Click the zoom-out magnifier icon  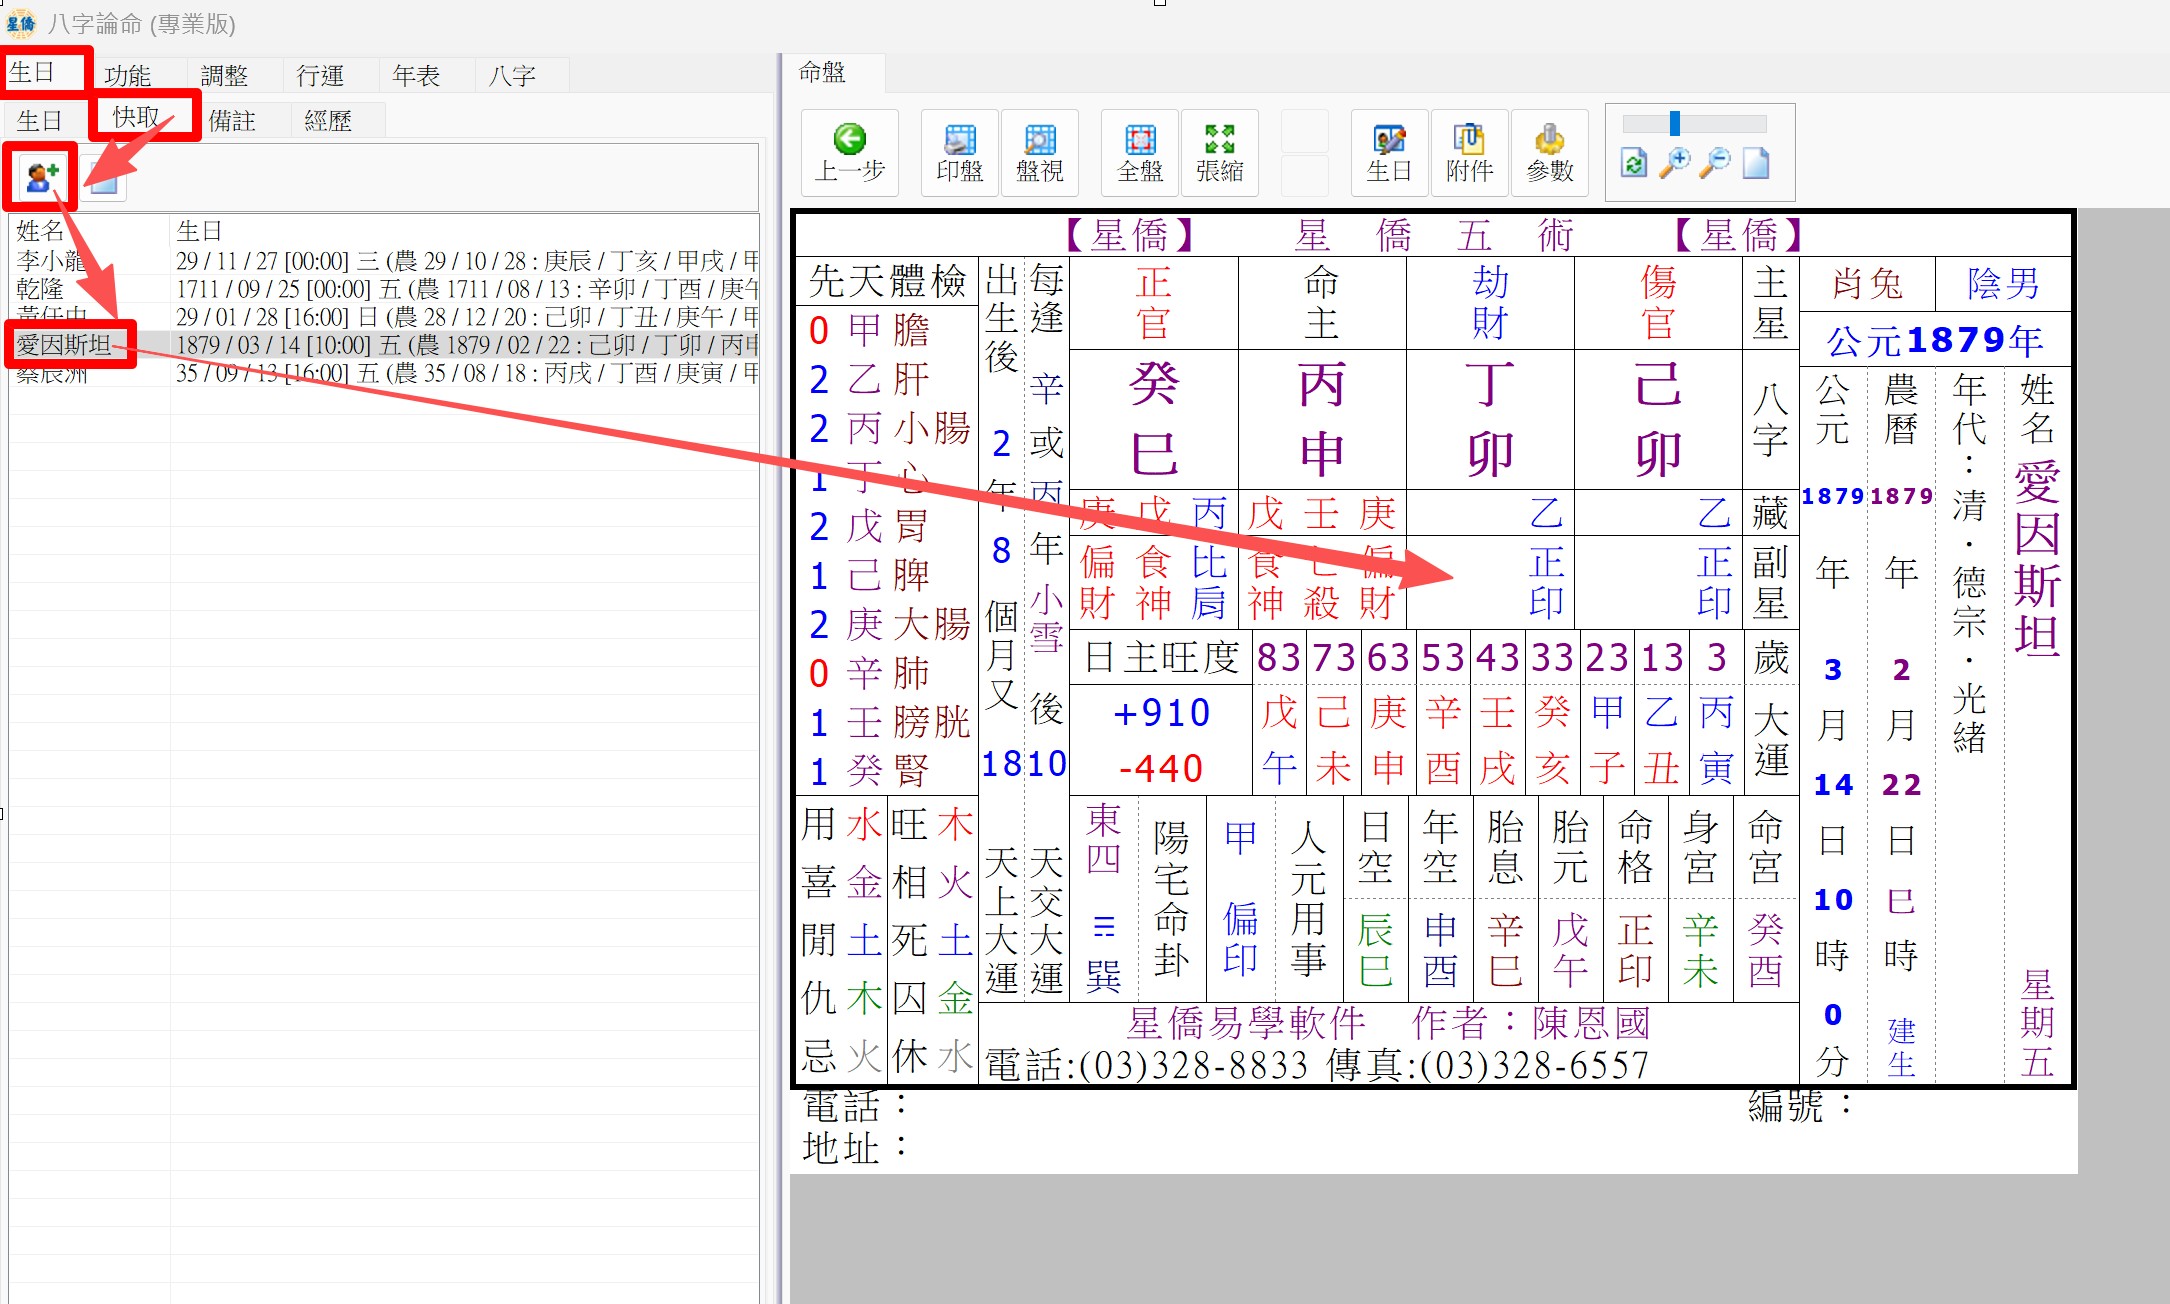1715,163
